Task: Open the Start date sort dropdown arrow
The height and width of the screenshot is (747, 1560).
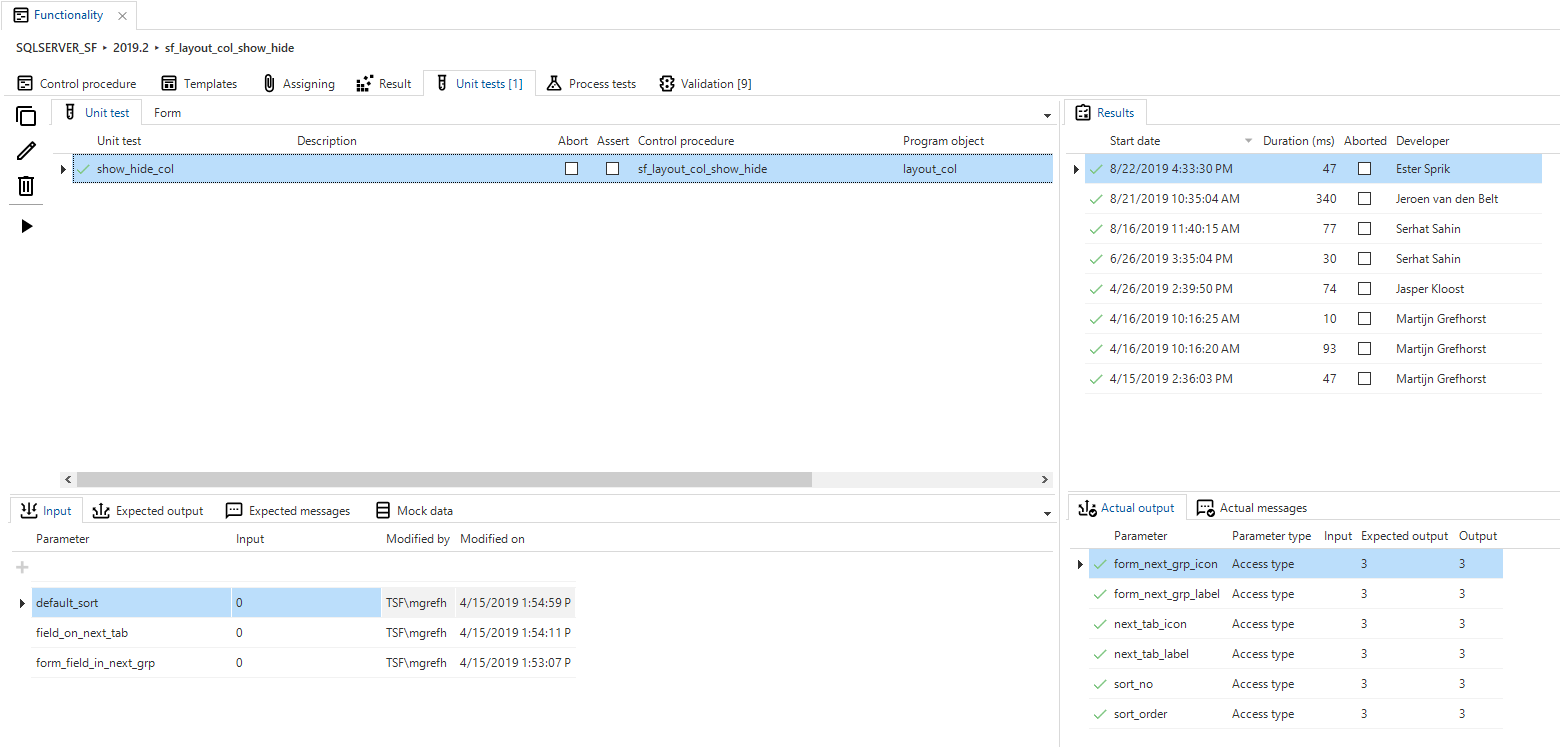Action: coord(1247,140)
